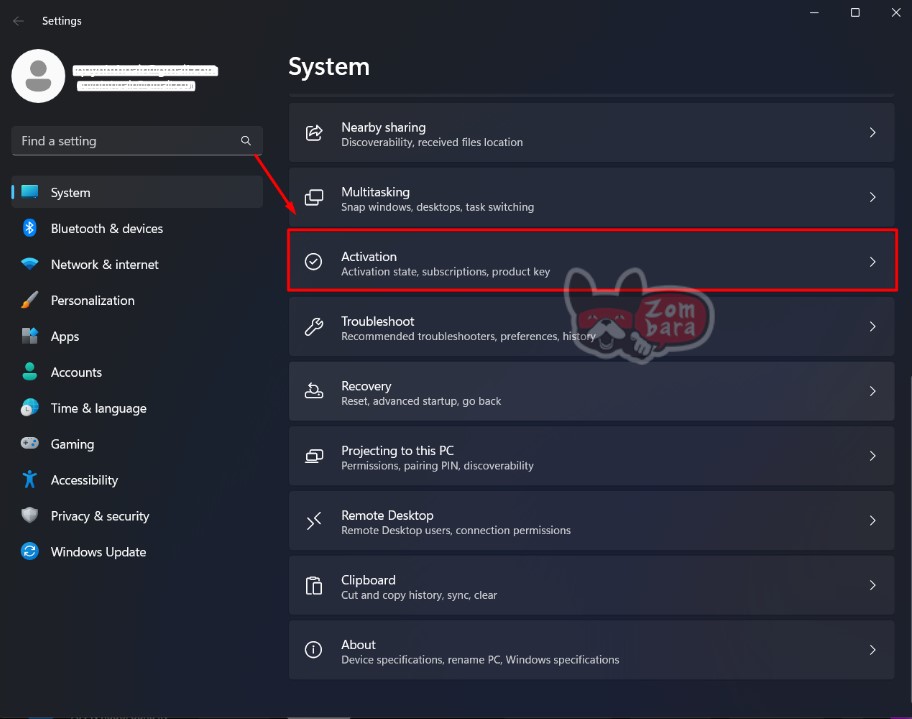Open Network & internet settings
This screenshot has height=719, width=912.
pyautogui.click(x=137, y=264)
